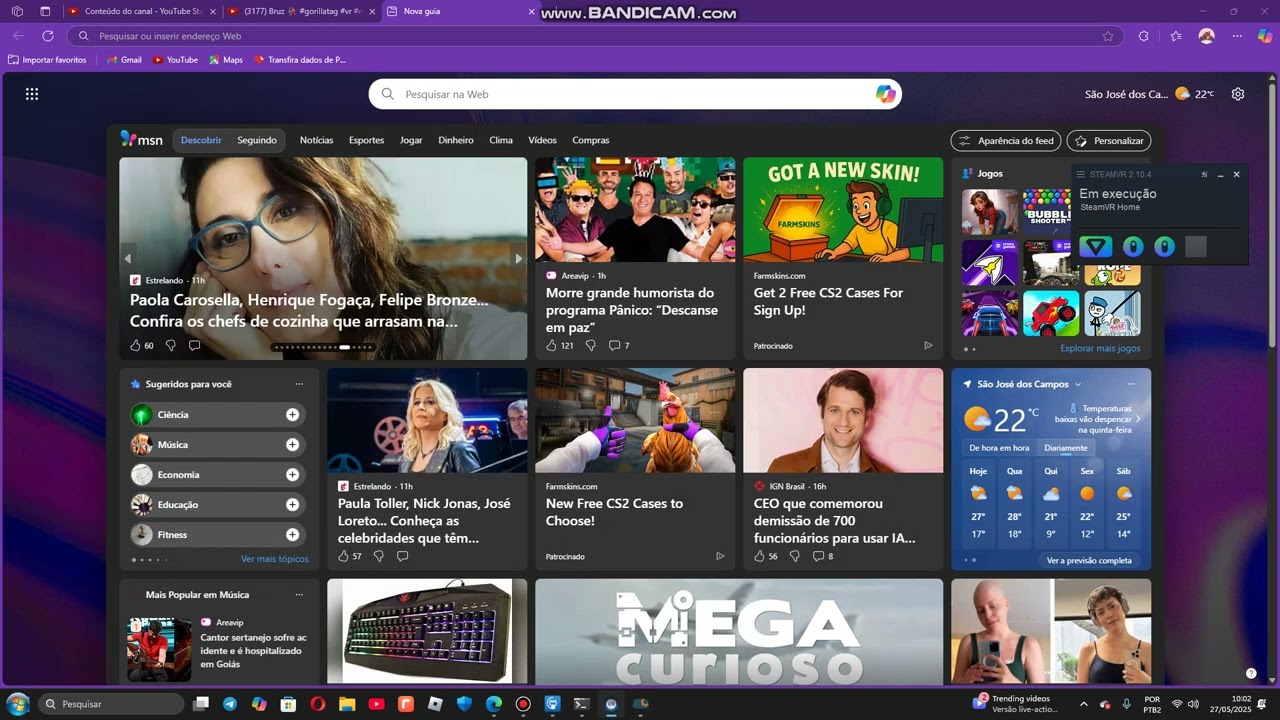Expand the low temperatures weather alert

1138,419
